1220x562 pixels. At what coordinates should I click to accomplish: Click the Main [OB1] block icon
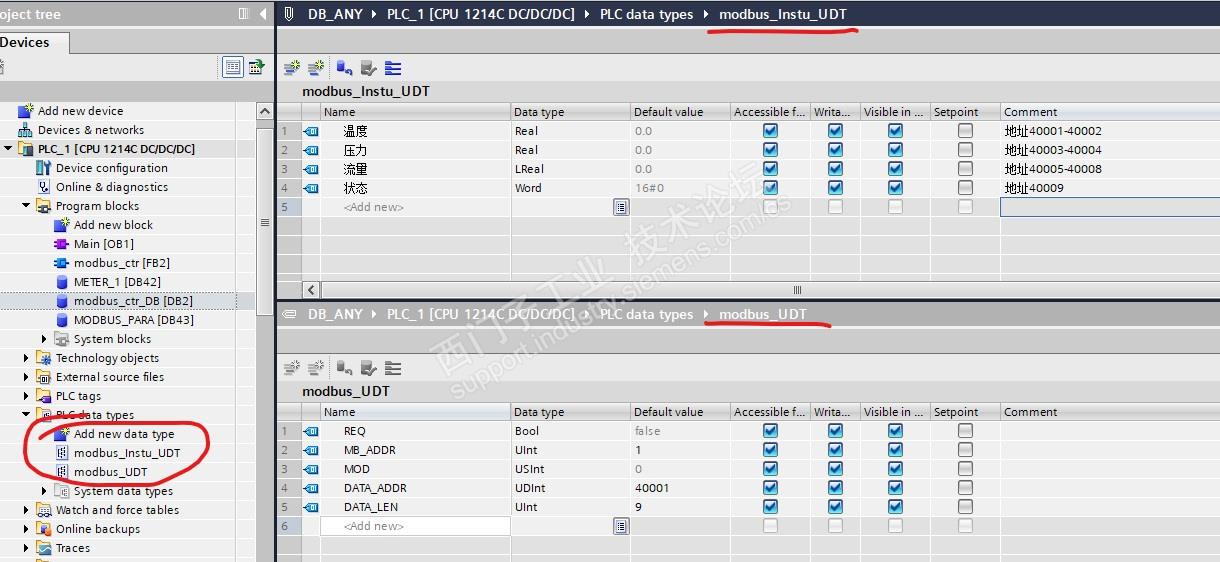(x=62, y=244)
